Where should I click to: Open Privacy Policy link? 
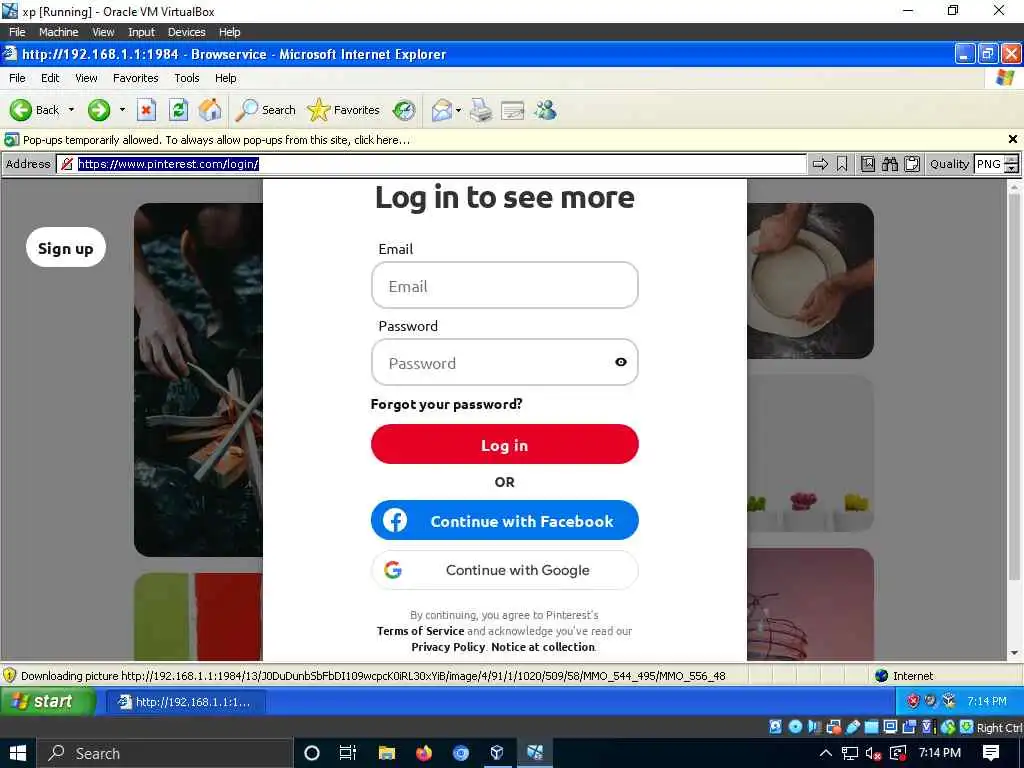[x=448, y=647]
